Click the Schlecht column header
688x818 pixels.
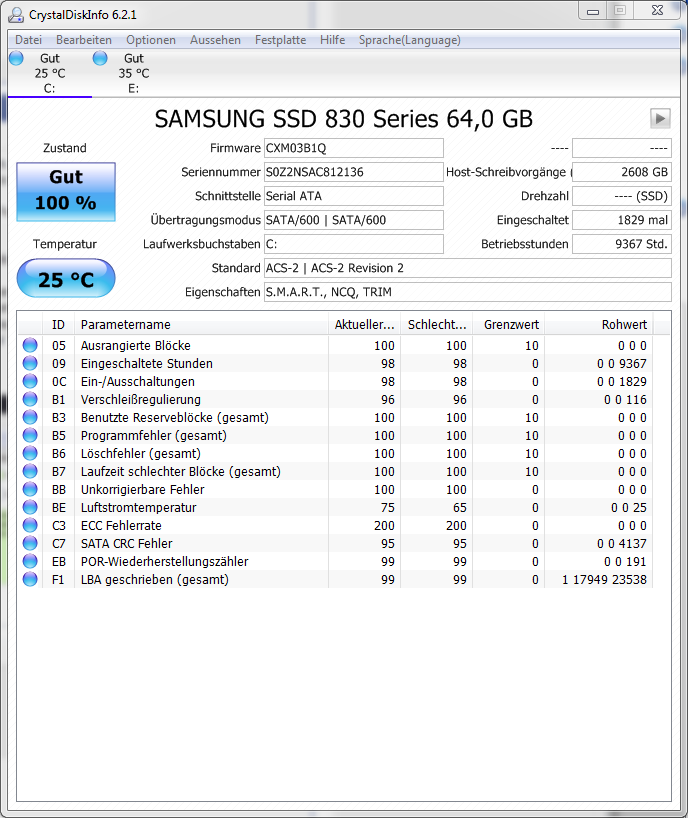(x=437, y=324)
